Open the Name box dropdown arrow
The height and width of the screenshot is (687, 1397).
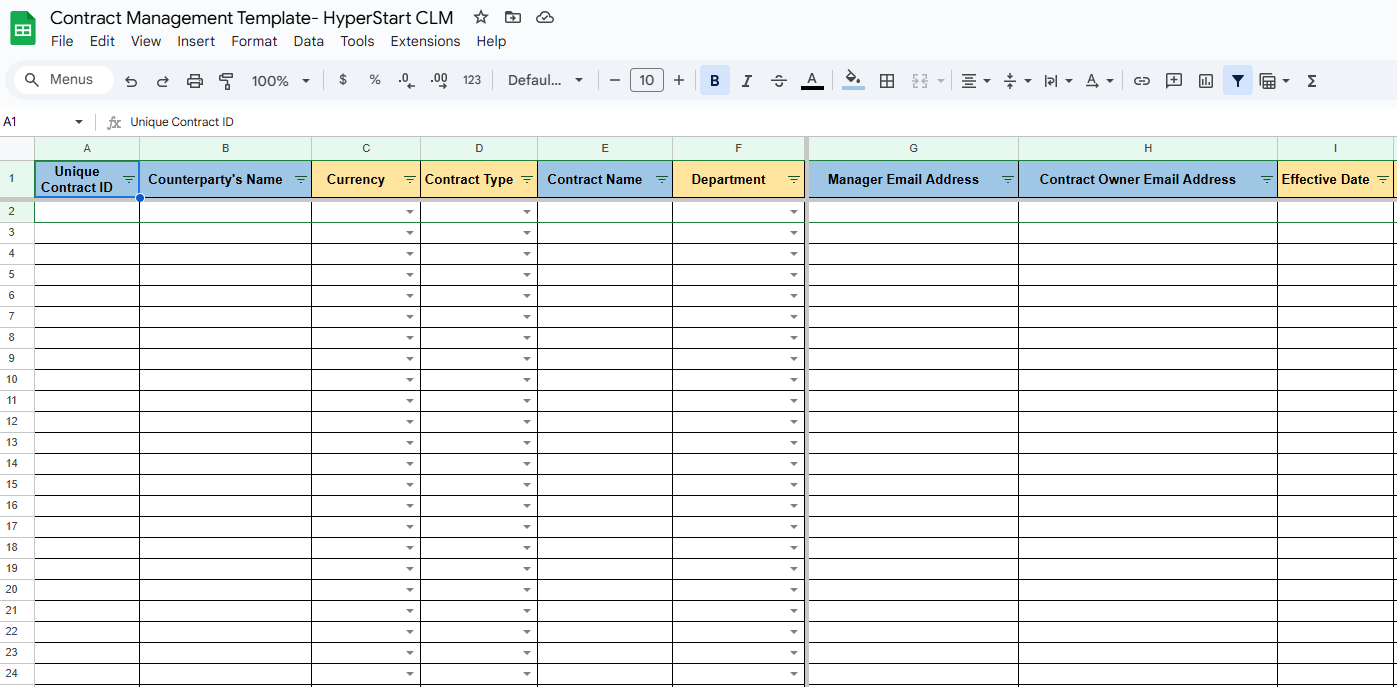[79, 122]
